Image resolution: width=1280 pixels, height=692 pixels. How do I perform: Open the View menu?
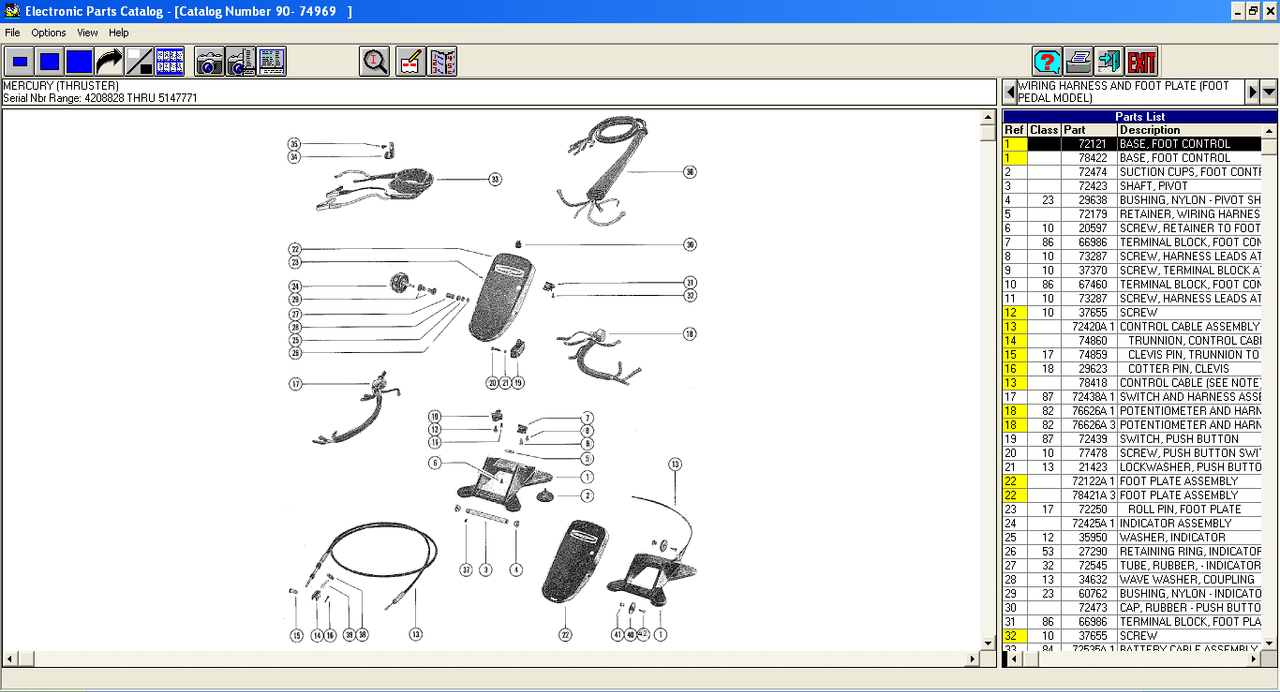[87, 33]
